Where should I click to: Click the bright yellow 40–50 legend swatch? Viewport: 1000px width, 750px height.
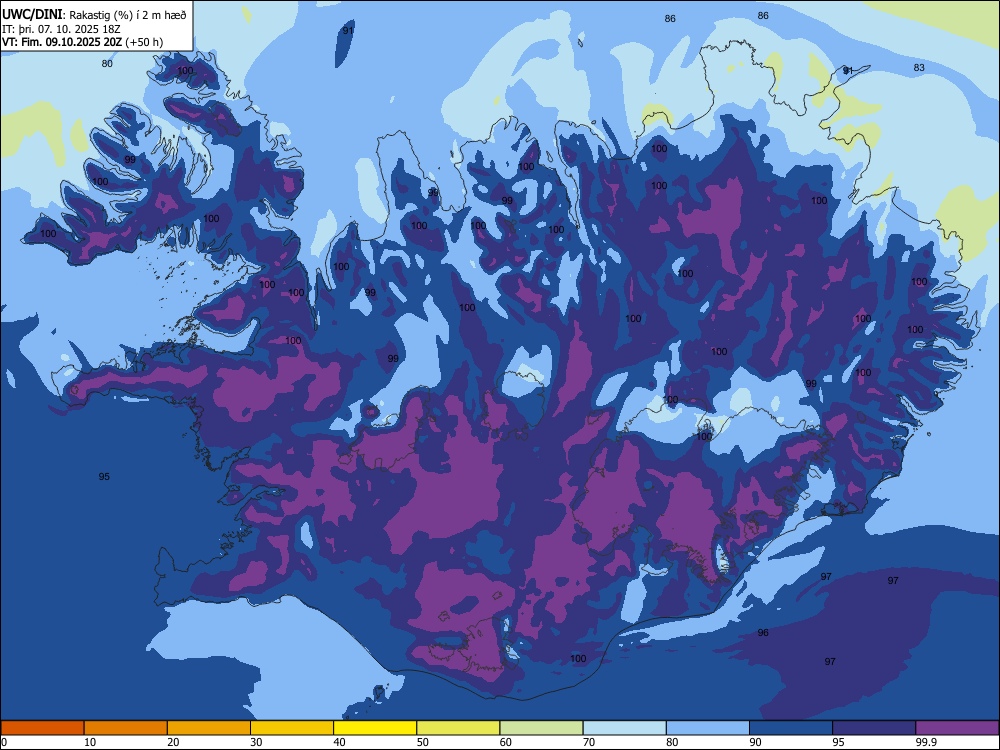pyautogui.click(x=375, y=728)
